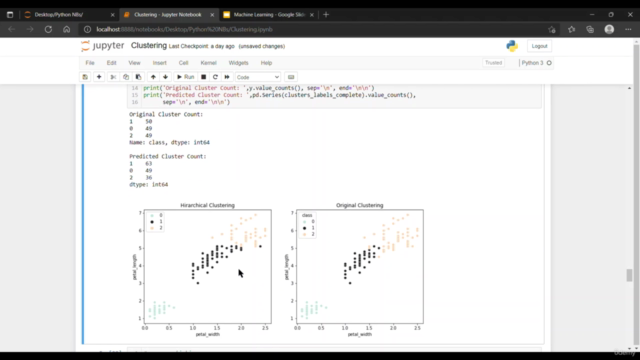Open the Insert menu
Screen dimensions: 640x360
(x=160, y=63)
